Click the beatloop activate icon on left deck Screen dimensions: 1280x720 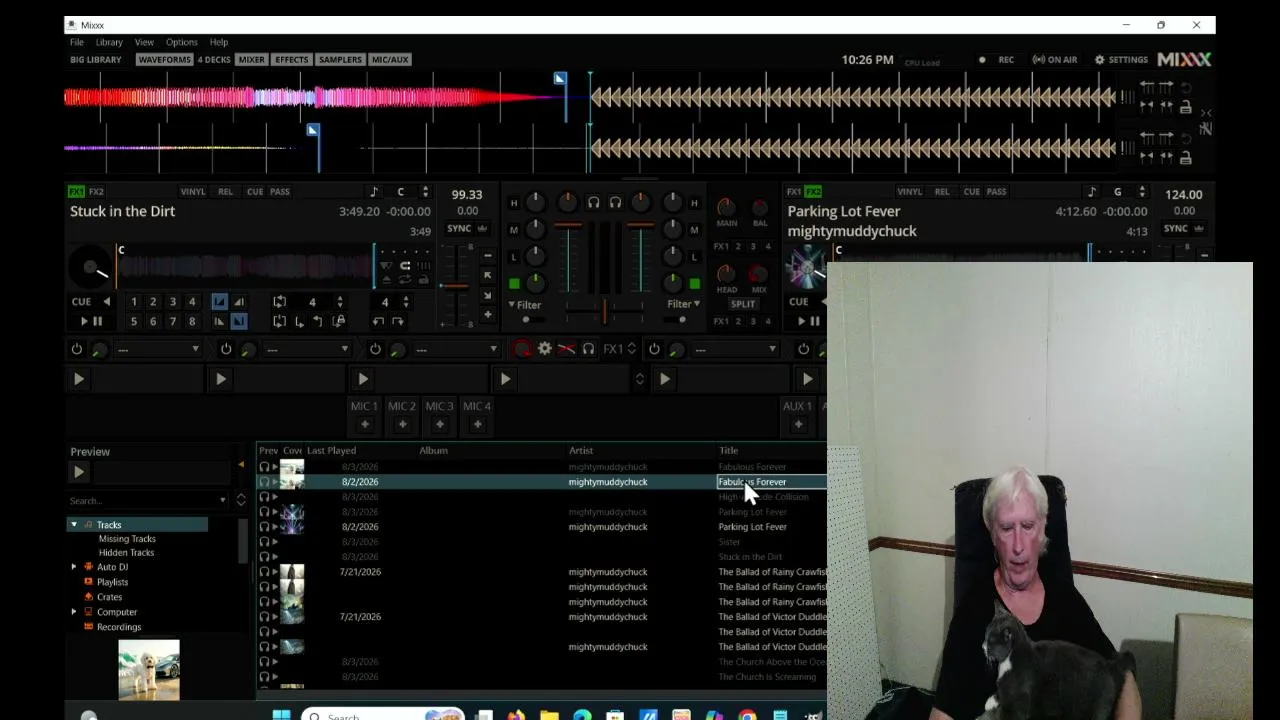(279, 302)
